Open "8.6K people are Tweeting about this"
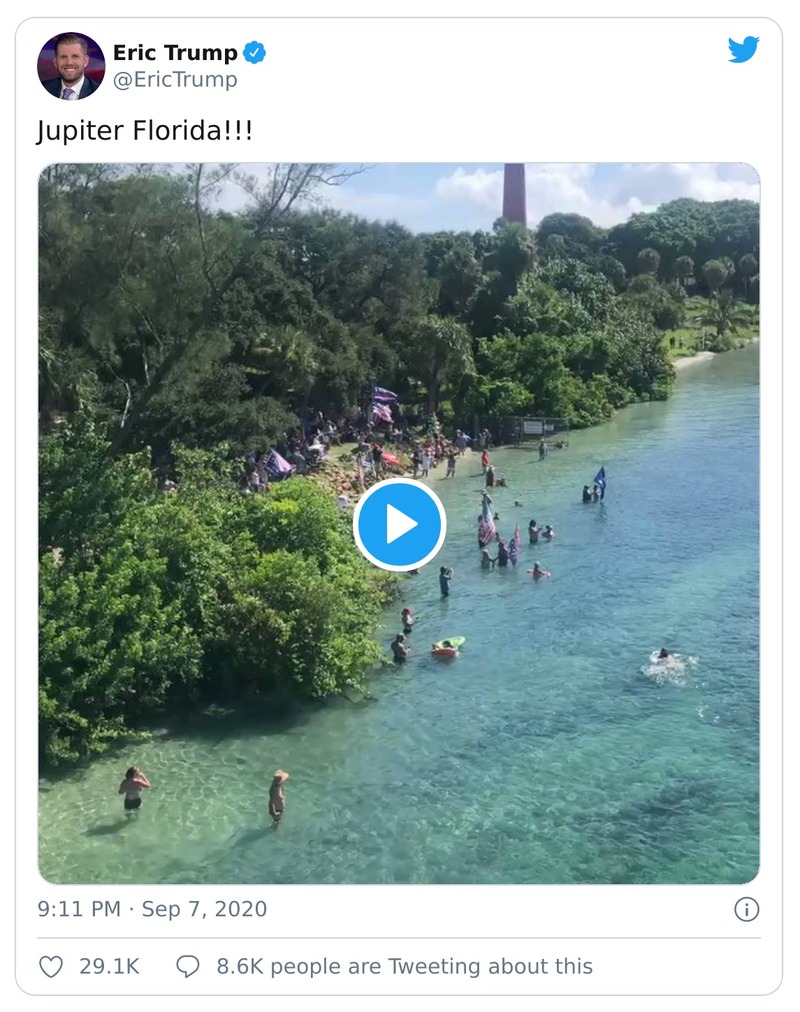This screenshot has height=1012, width=800. pyautogui.click(x=404, y=966)
